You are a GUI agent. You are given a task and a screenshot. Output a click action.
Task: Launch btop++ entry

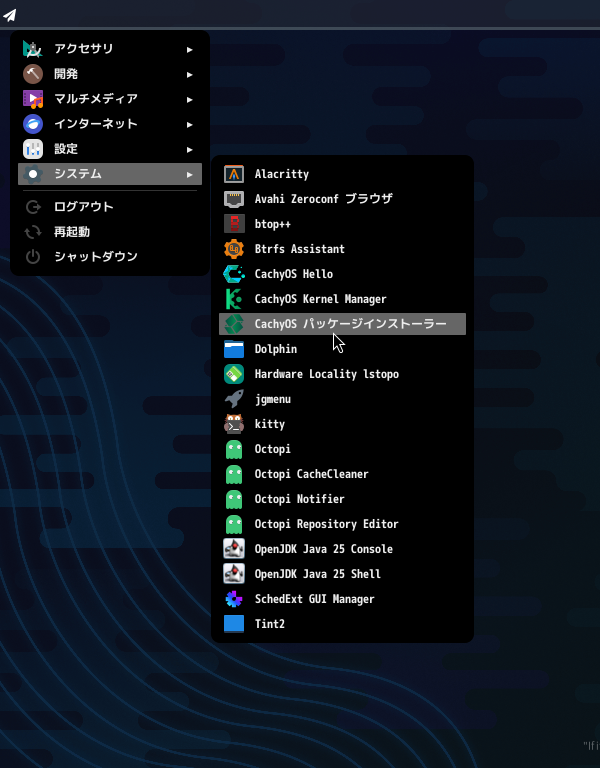(342, 224)
